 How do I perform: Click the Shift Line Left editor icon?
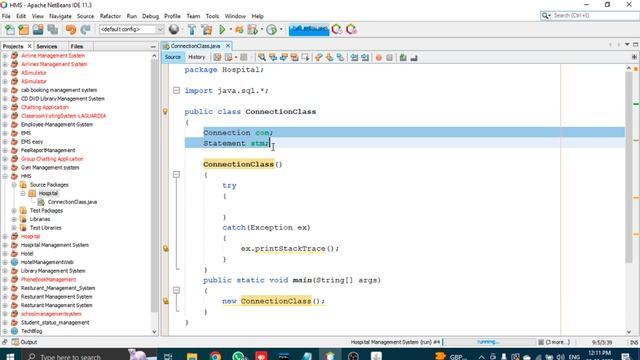354,58
